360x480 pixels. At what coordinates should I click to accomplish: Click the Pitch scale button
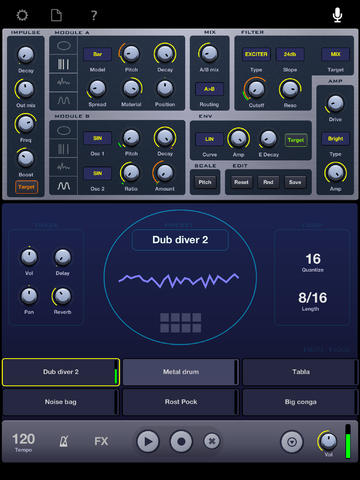[205, 182]
